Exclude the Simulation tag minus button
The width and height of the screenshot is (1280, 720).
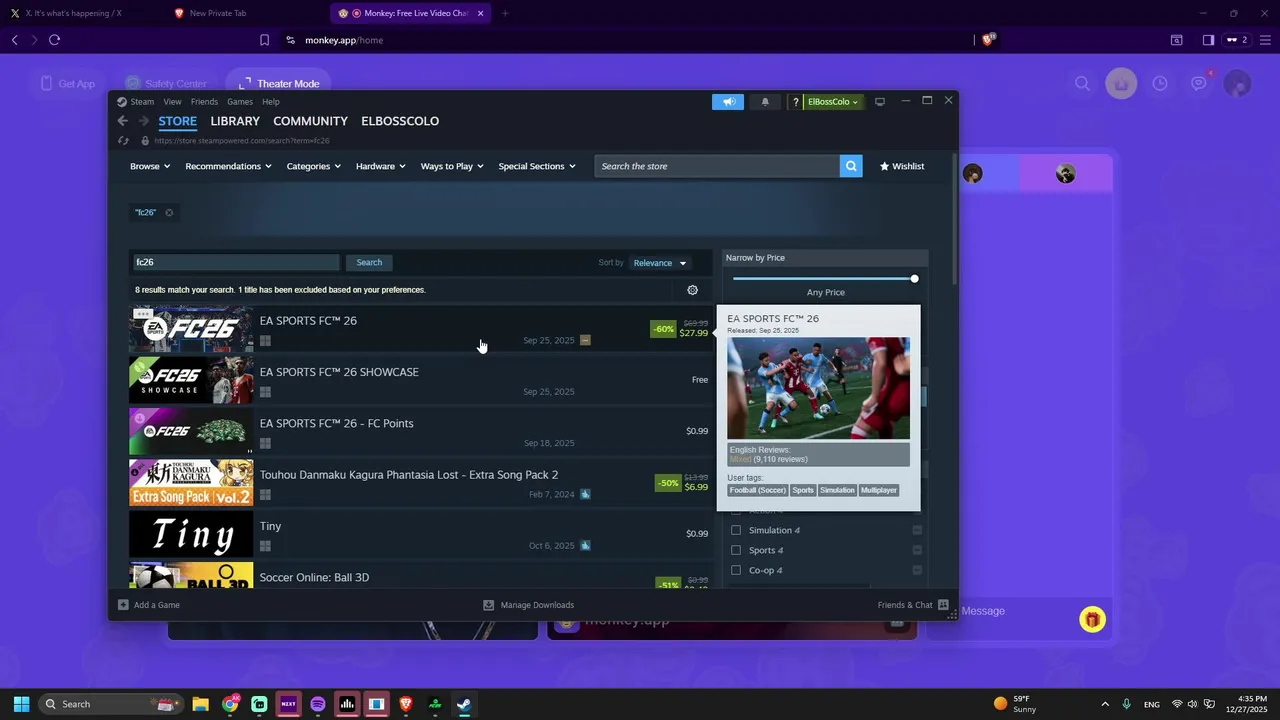pyautogui.click(x=917, y=530)
